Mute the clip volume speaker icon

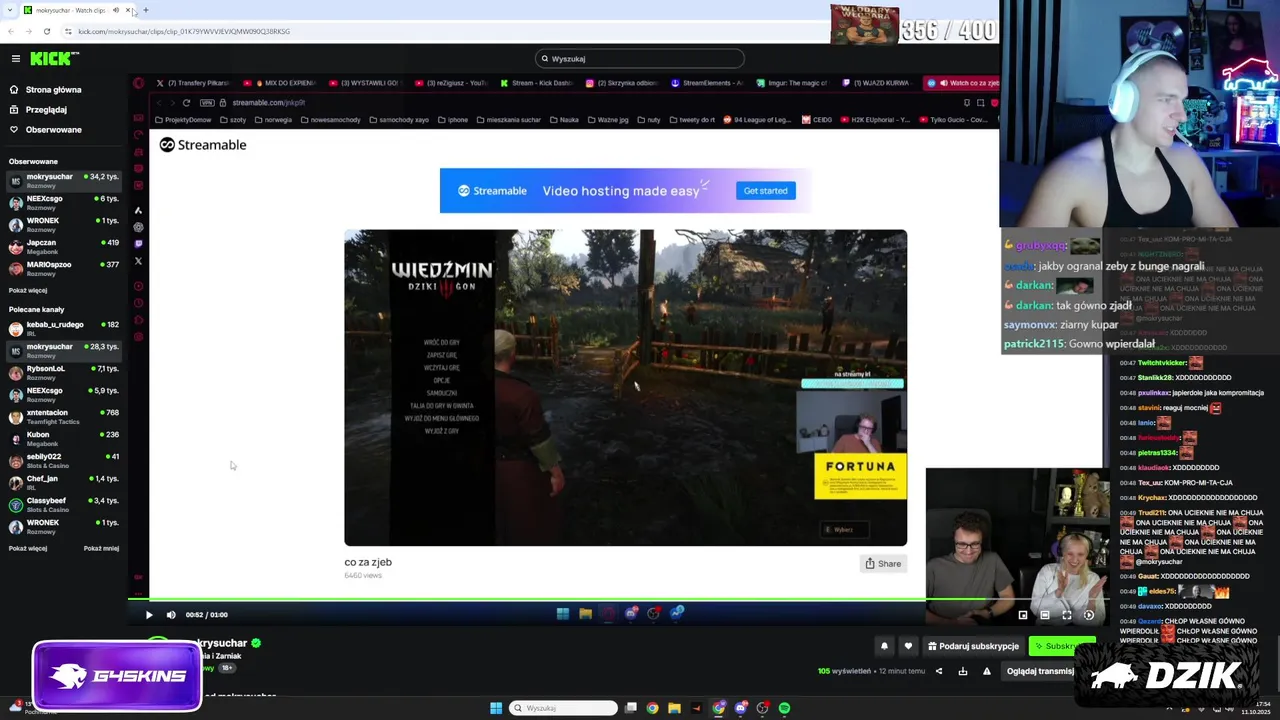[x=171, y=615]
